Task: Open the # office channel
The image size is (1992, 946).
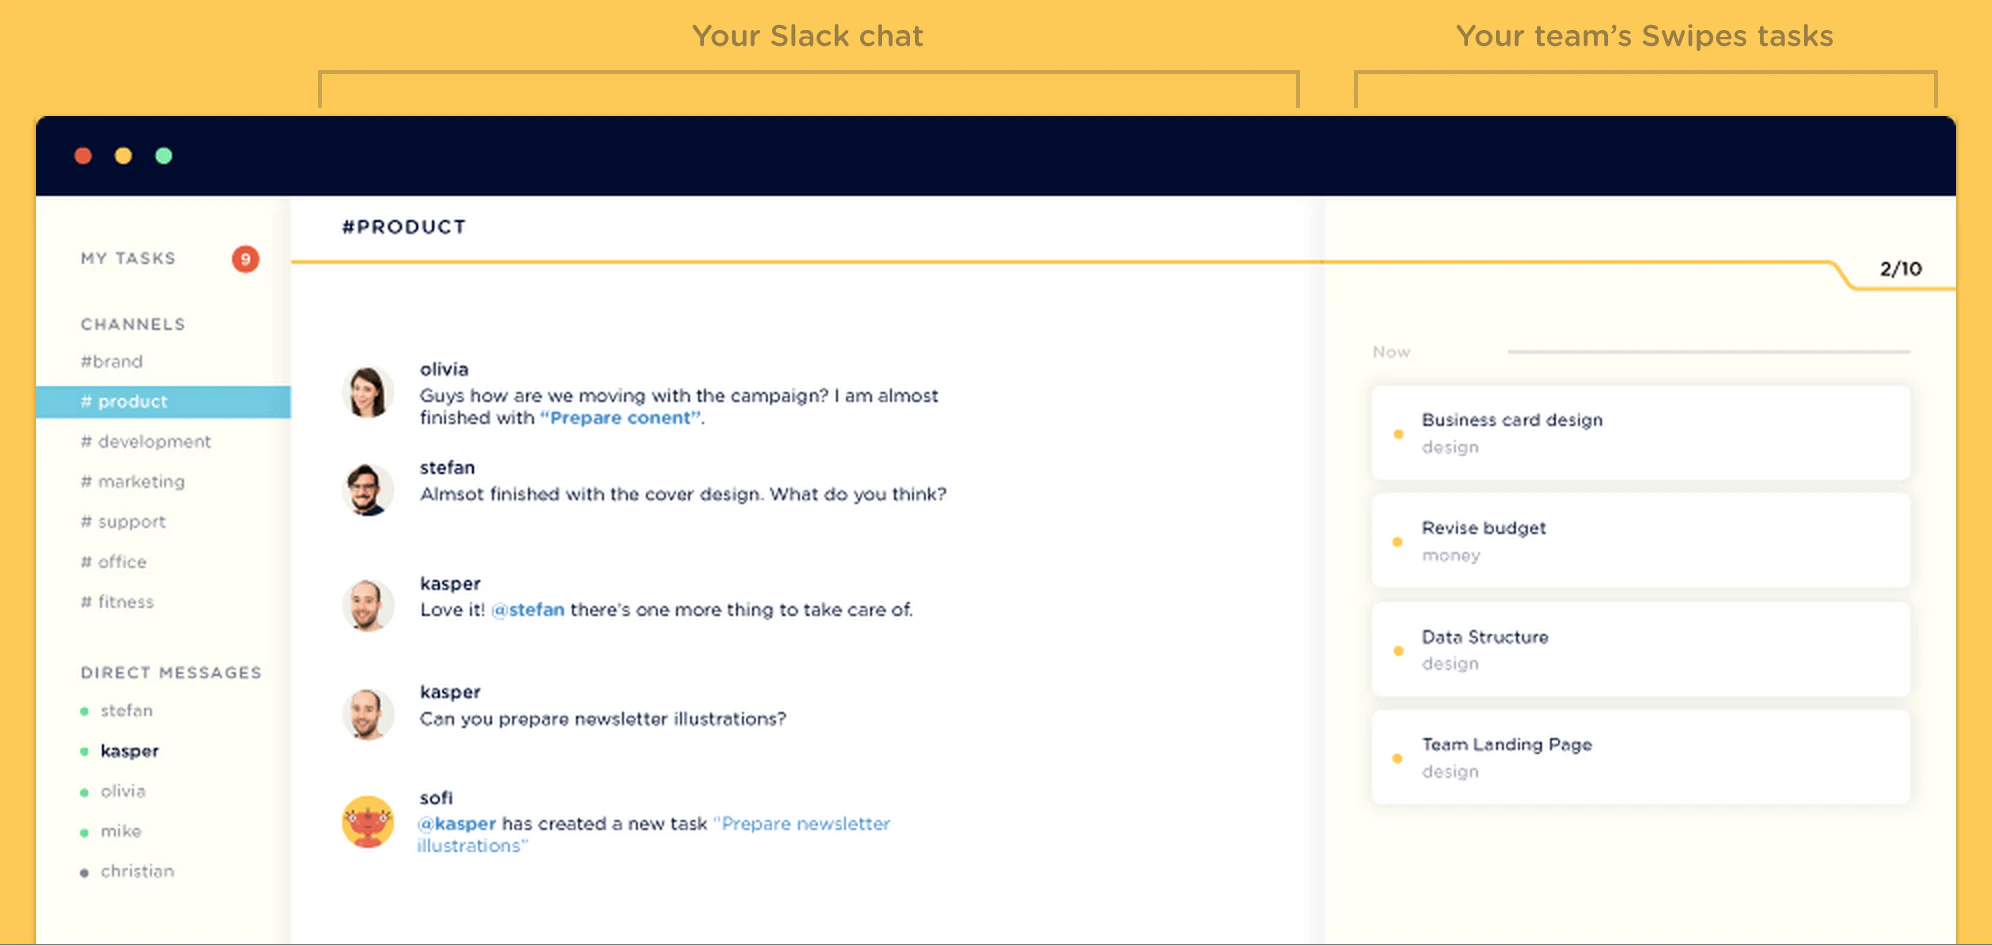Action: coord(114,561)
